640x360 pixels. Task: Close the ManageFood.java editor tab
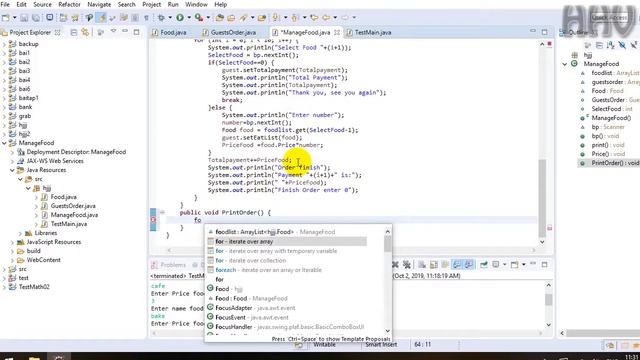coord(337,32)
